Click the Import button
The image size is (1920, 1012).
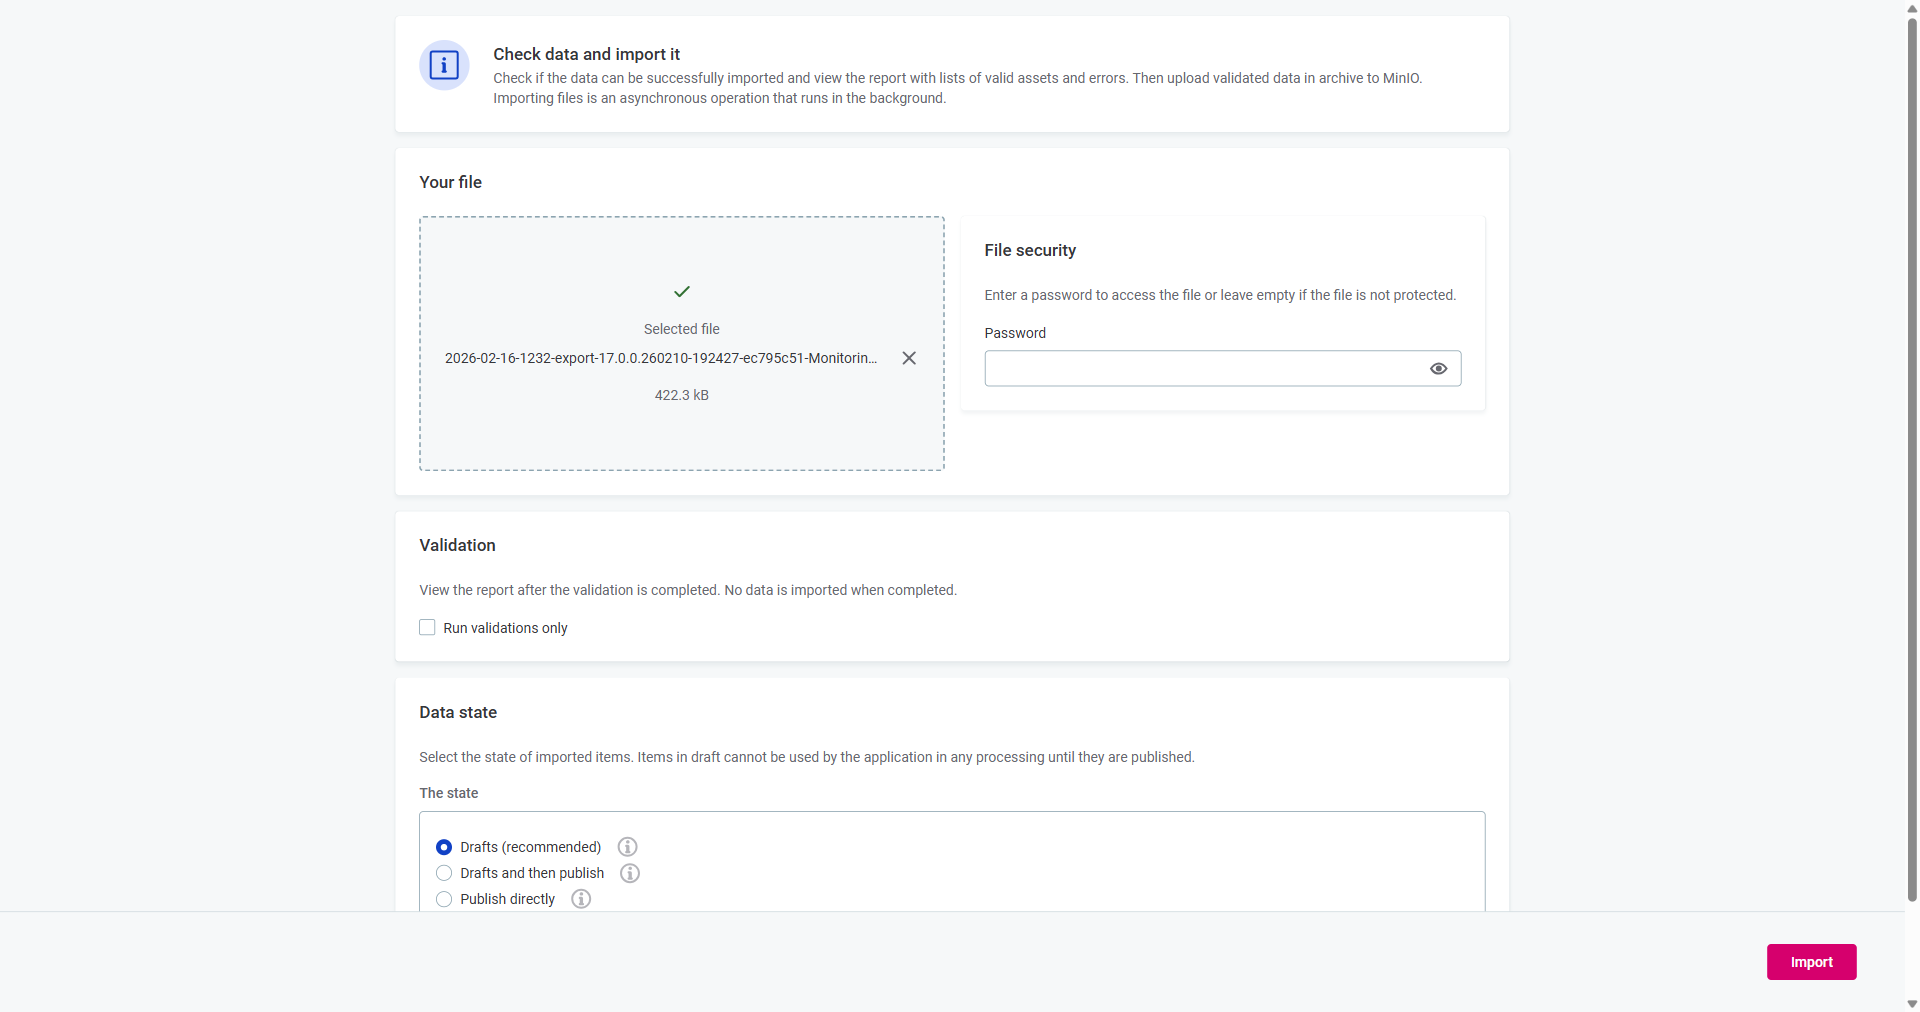coord(1811,961)
